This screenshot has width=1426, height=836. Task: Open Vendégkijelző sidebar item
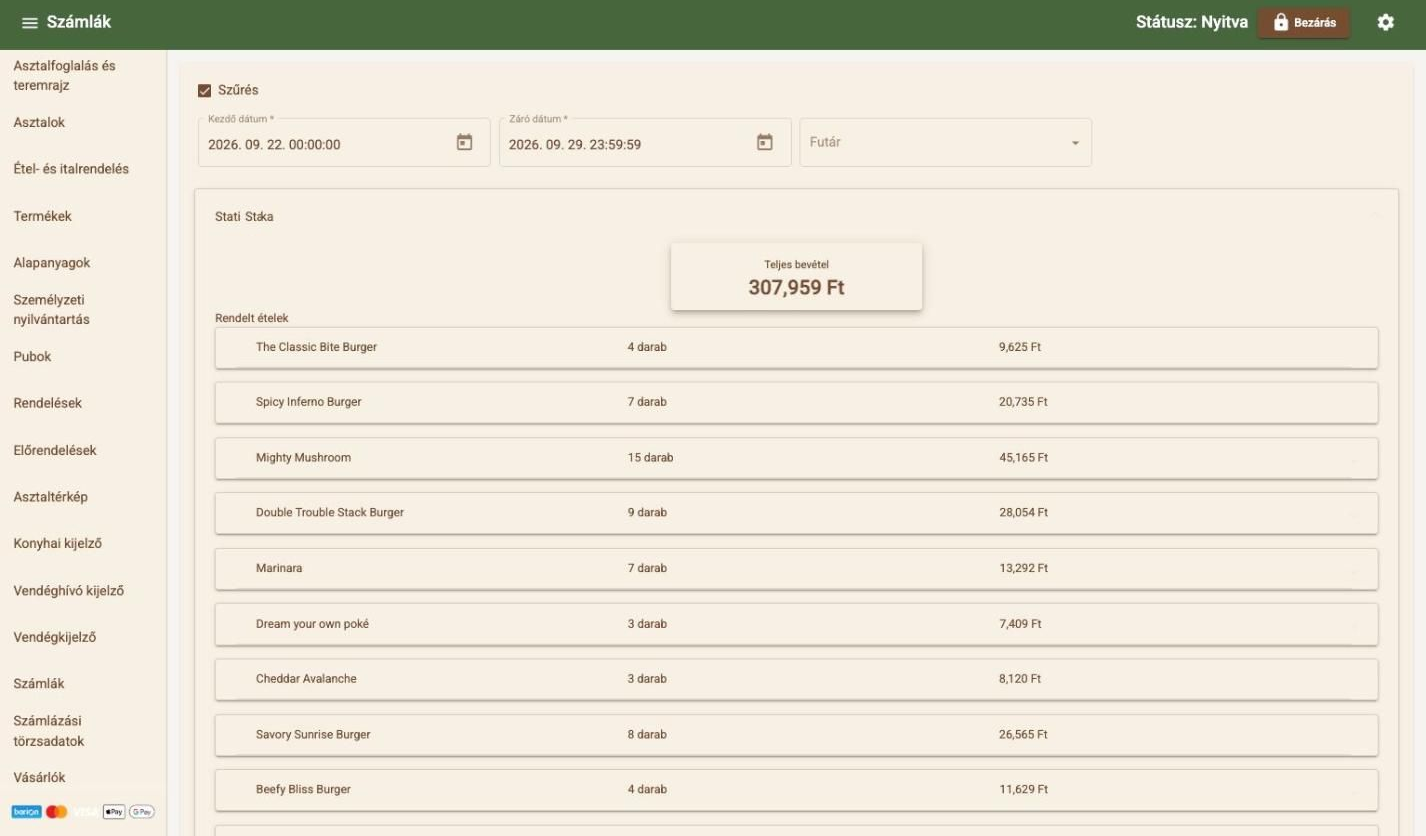(x=54, y=637)
